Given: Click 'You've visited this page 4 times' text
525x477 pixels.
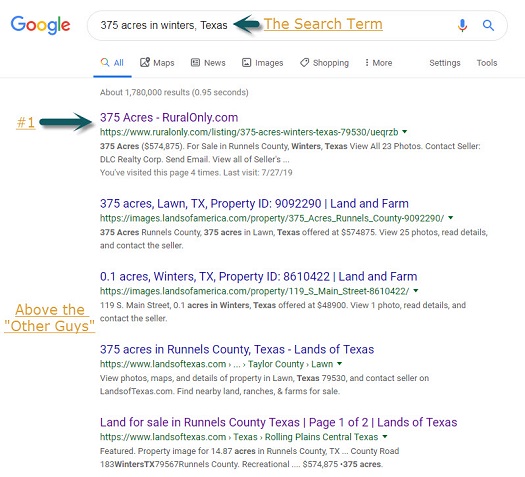Looking at the screenshot, I should [x=196, y=173].
